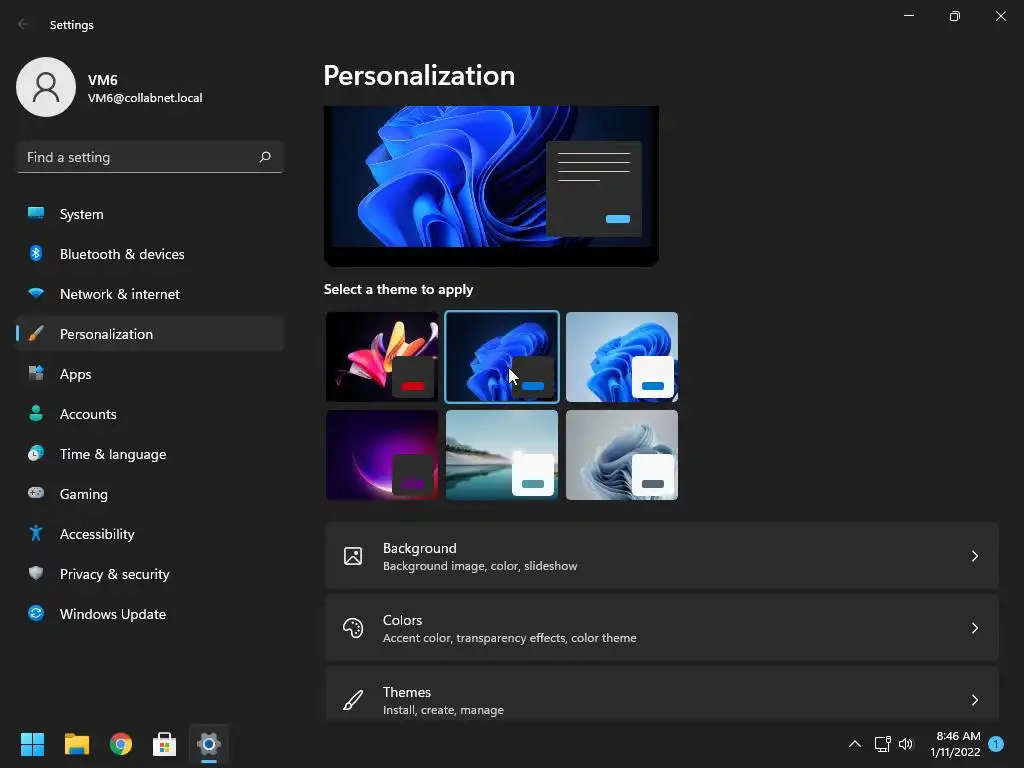Go to System settings category
This screenshot has height=768, width=1024.
150,214
